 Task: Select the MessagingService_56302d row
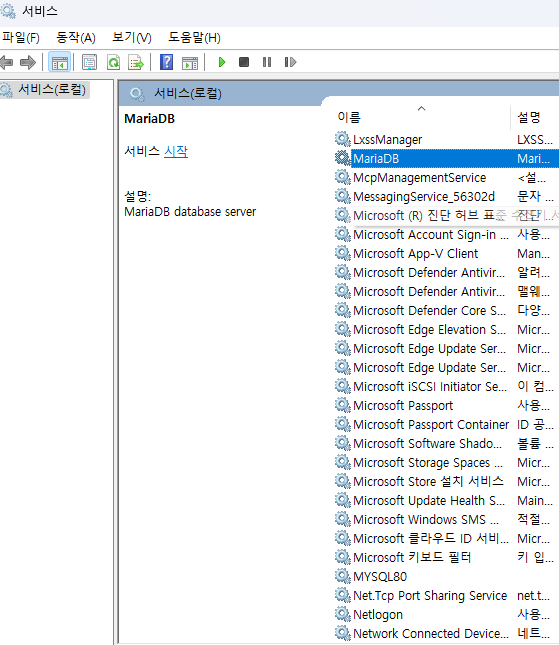(446, 196)
